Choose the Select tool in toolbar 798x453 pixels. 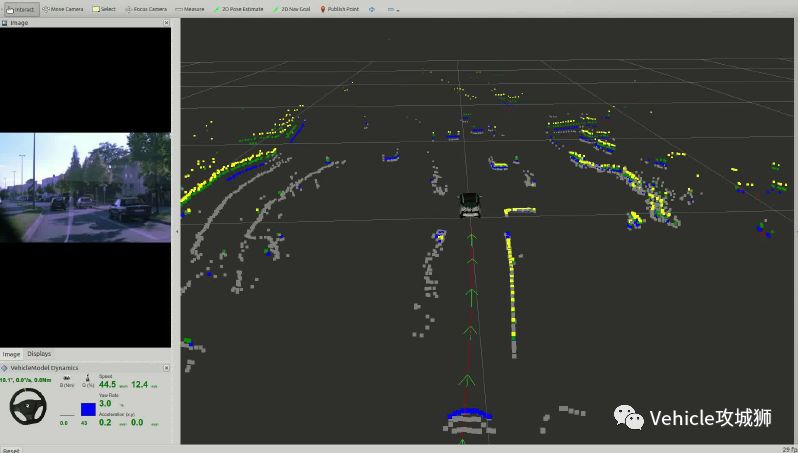(x=104, y=9)
